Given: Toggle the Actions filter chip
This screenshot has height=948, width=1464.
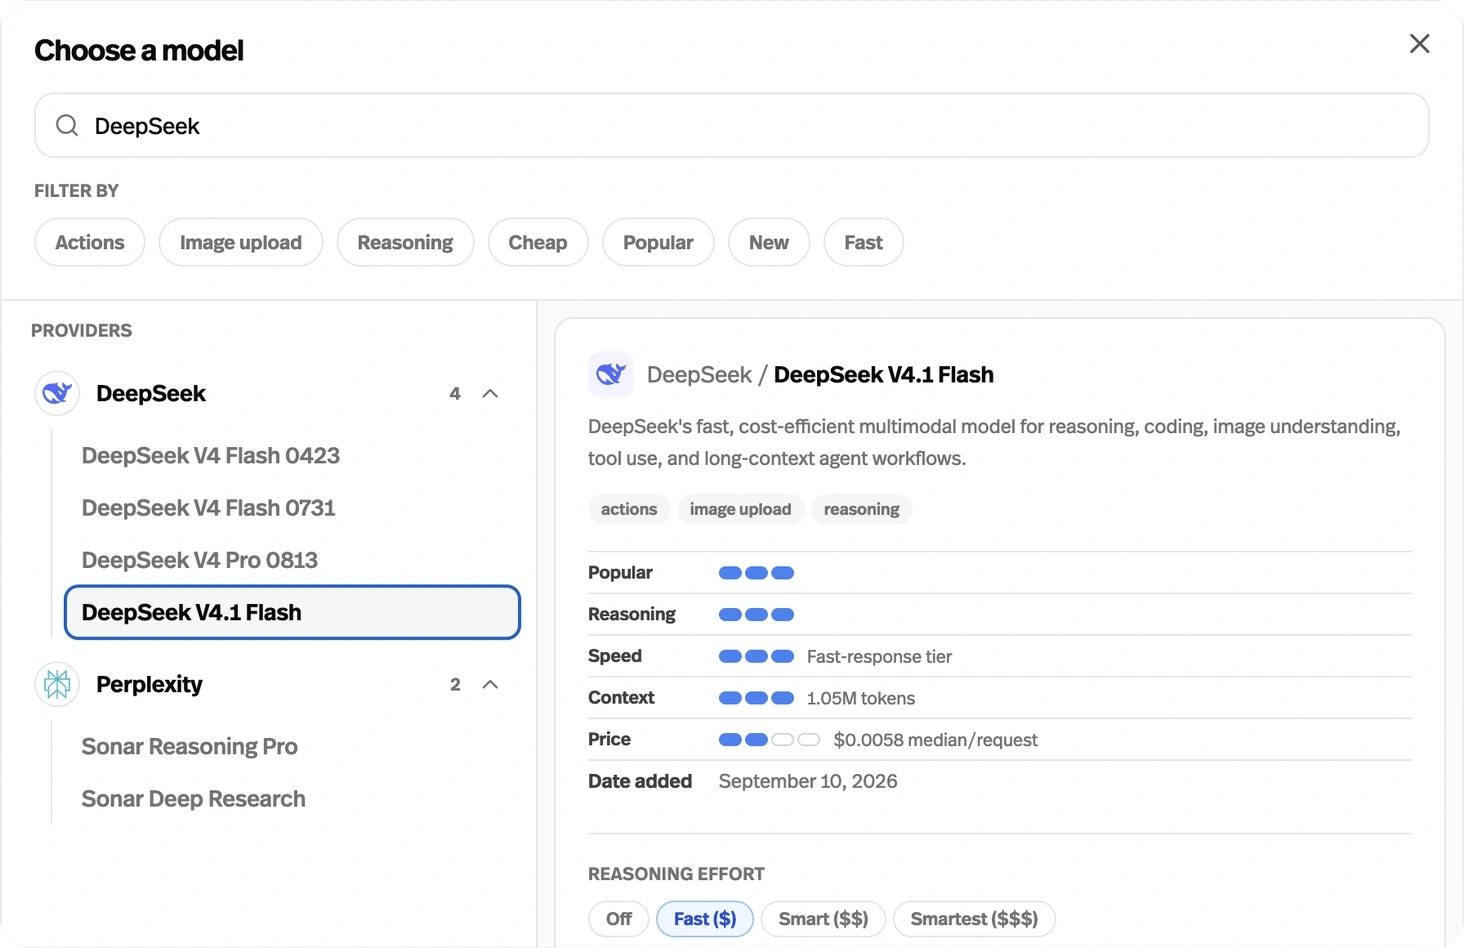Looking at the screenshot, I should [90, 242].
